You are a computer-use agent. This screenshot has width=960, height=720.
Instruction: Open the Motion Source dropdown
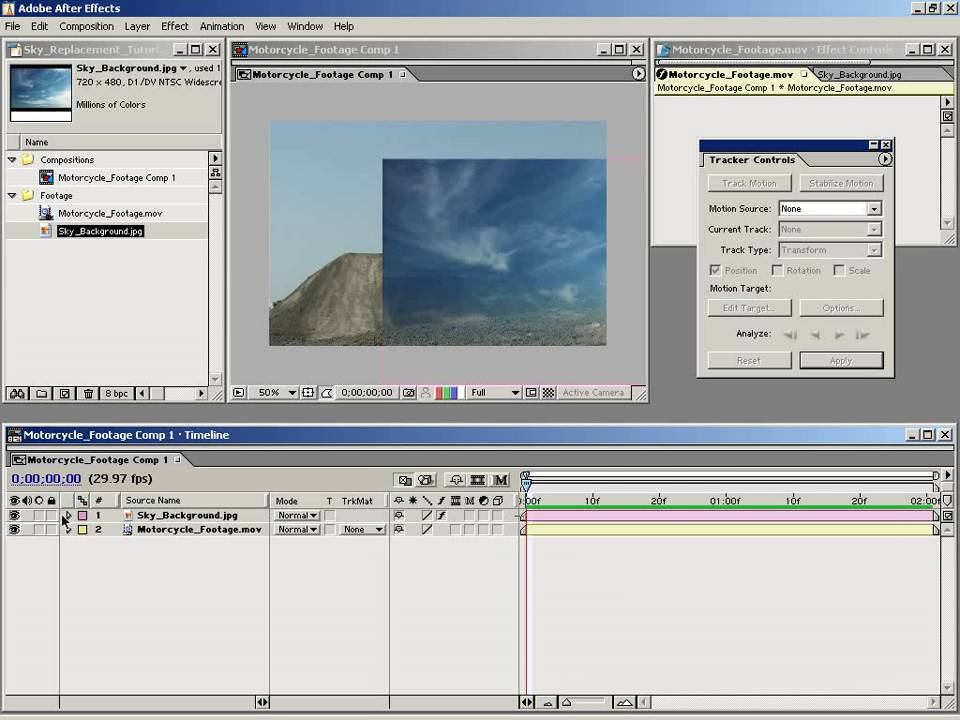point(873,209)
